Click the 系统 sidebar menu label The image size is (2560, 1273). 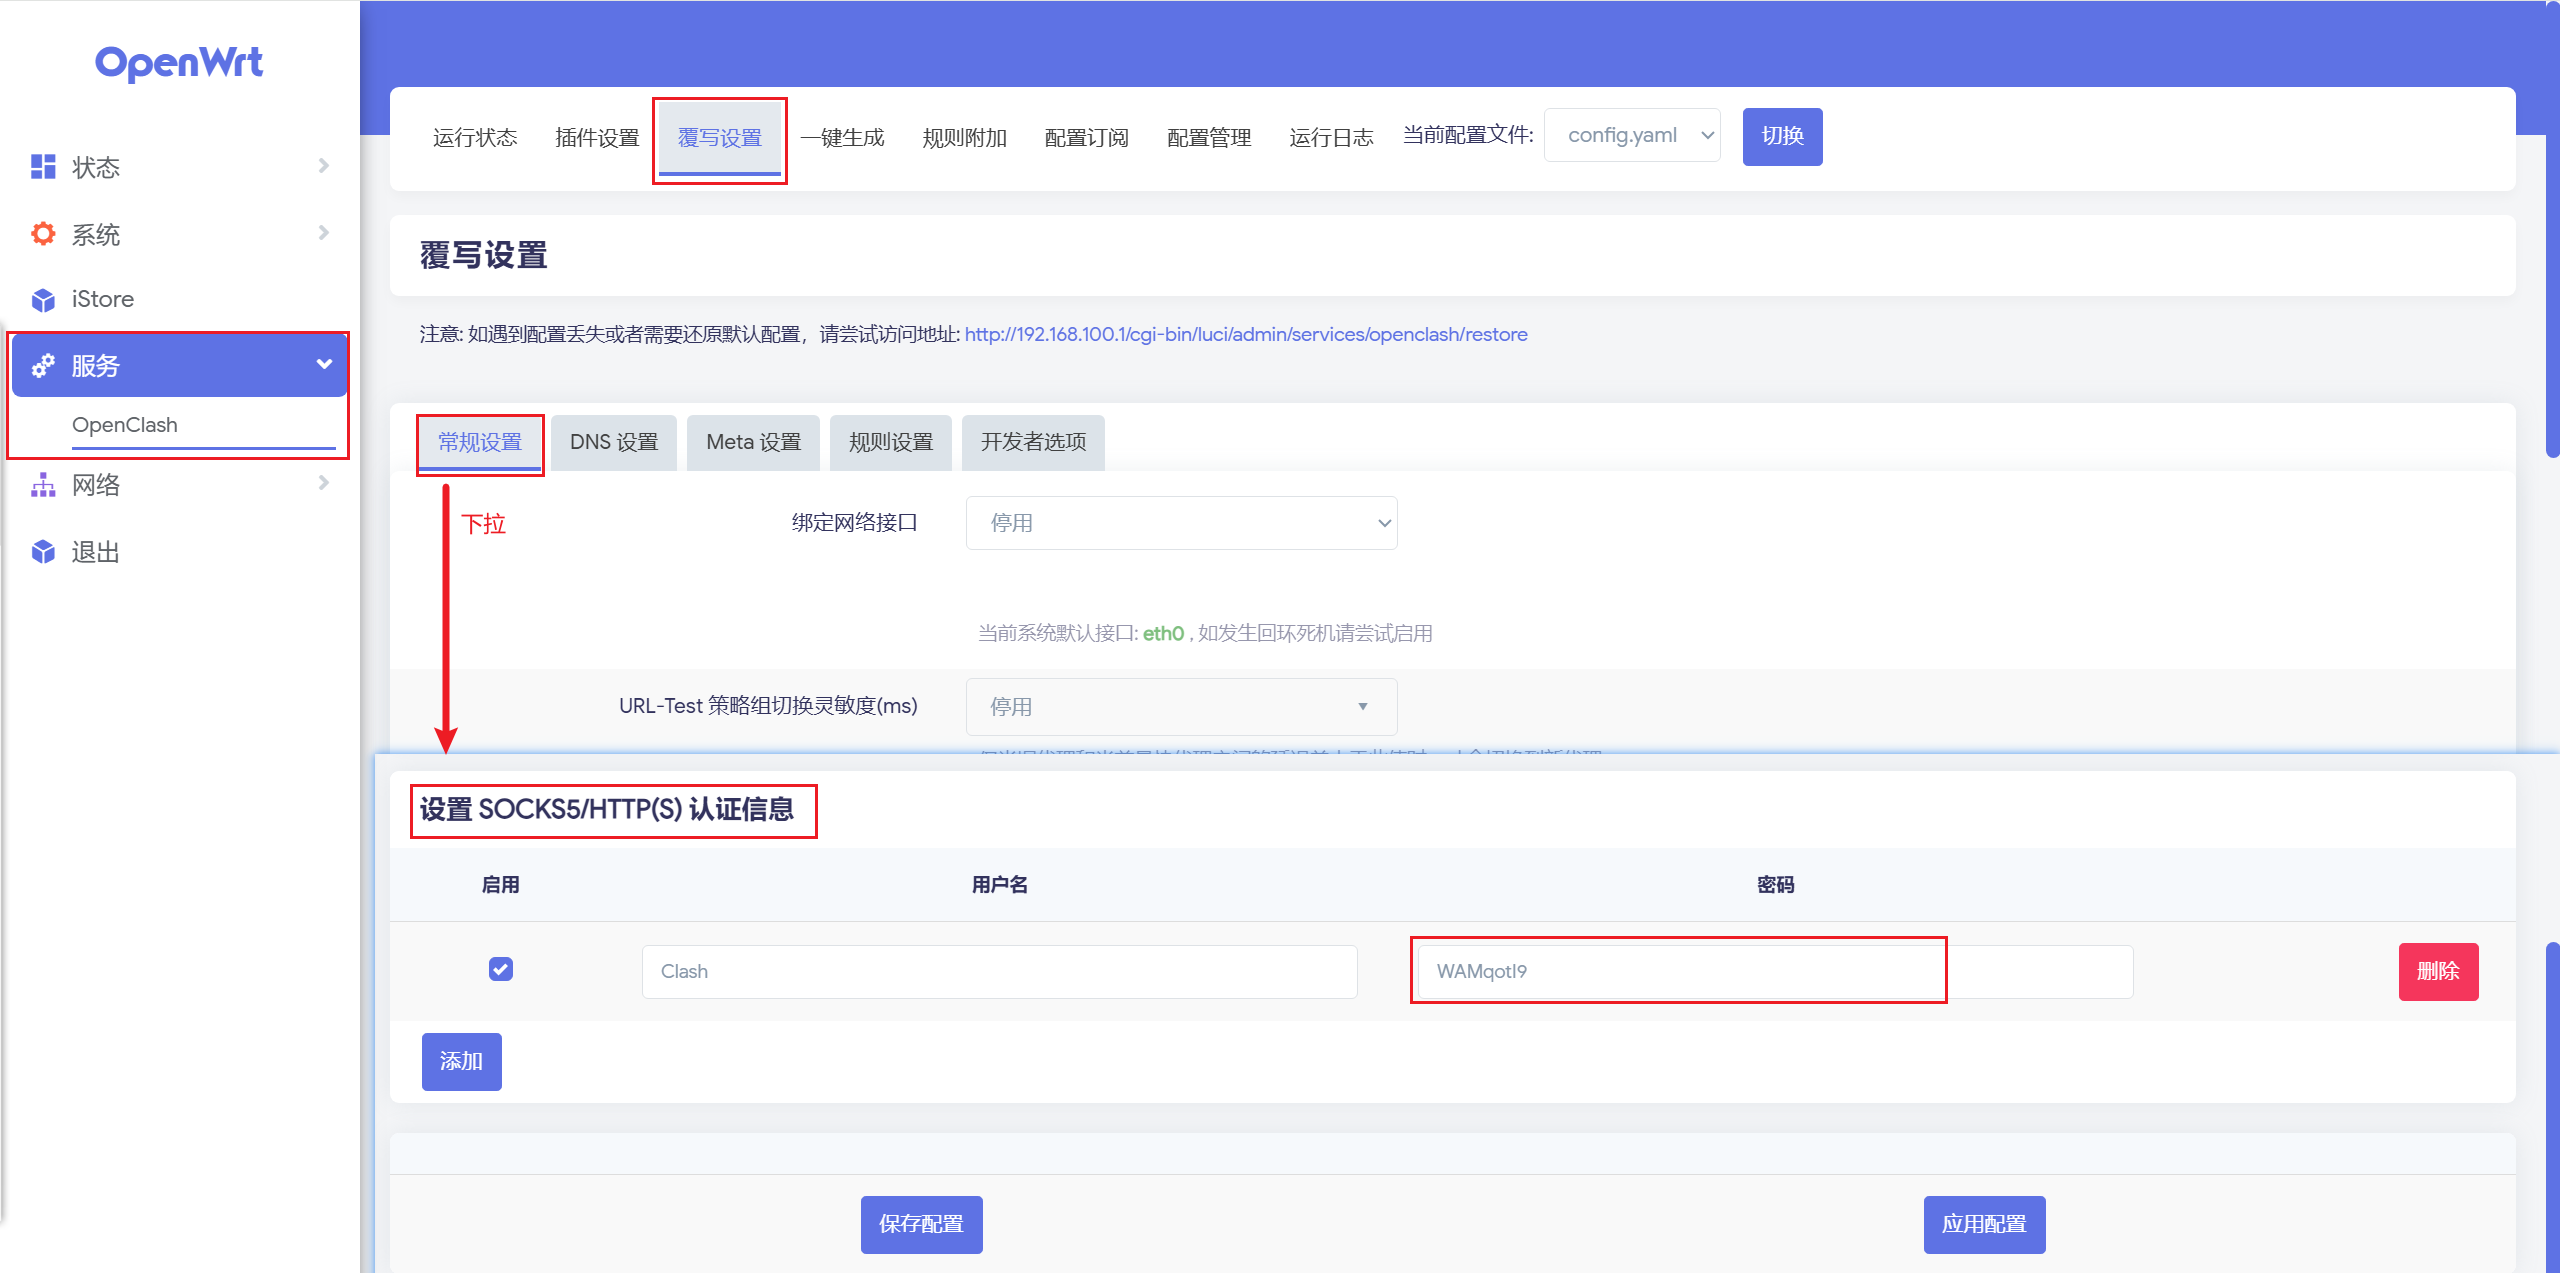(96, 234)
